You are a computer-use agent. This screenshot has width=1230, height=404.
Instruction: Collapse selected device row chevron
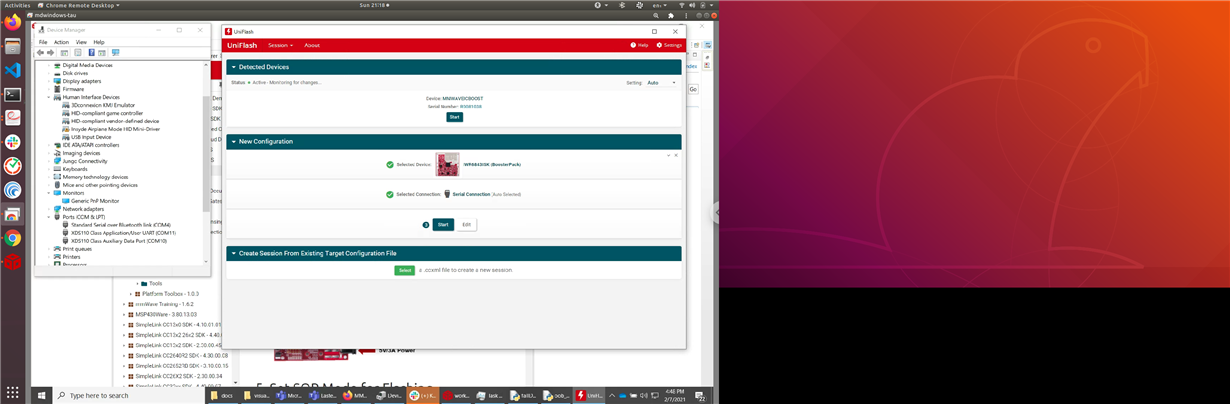point(669,155)
